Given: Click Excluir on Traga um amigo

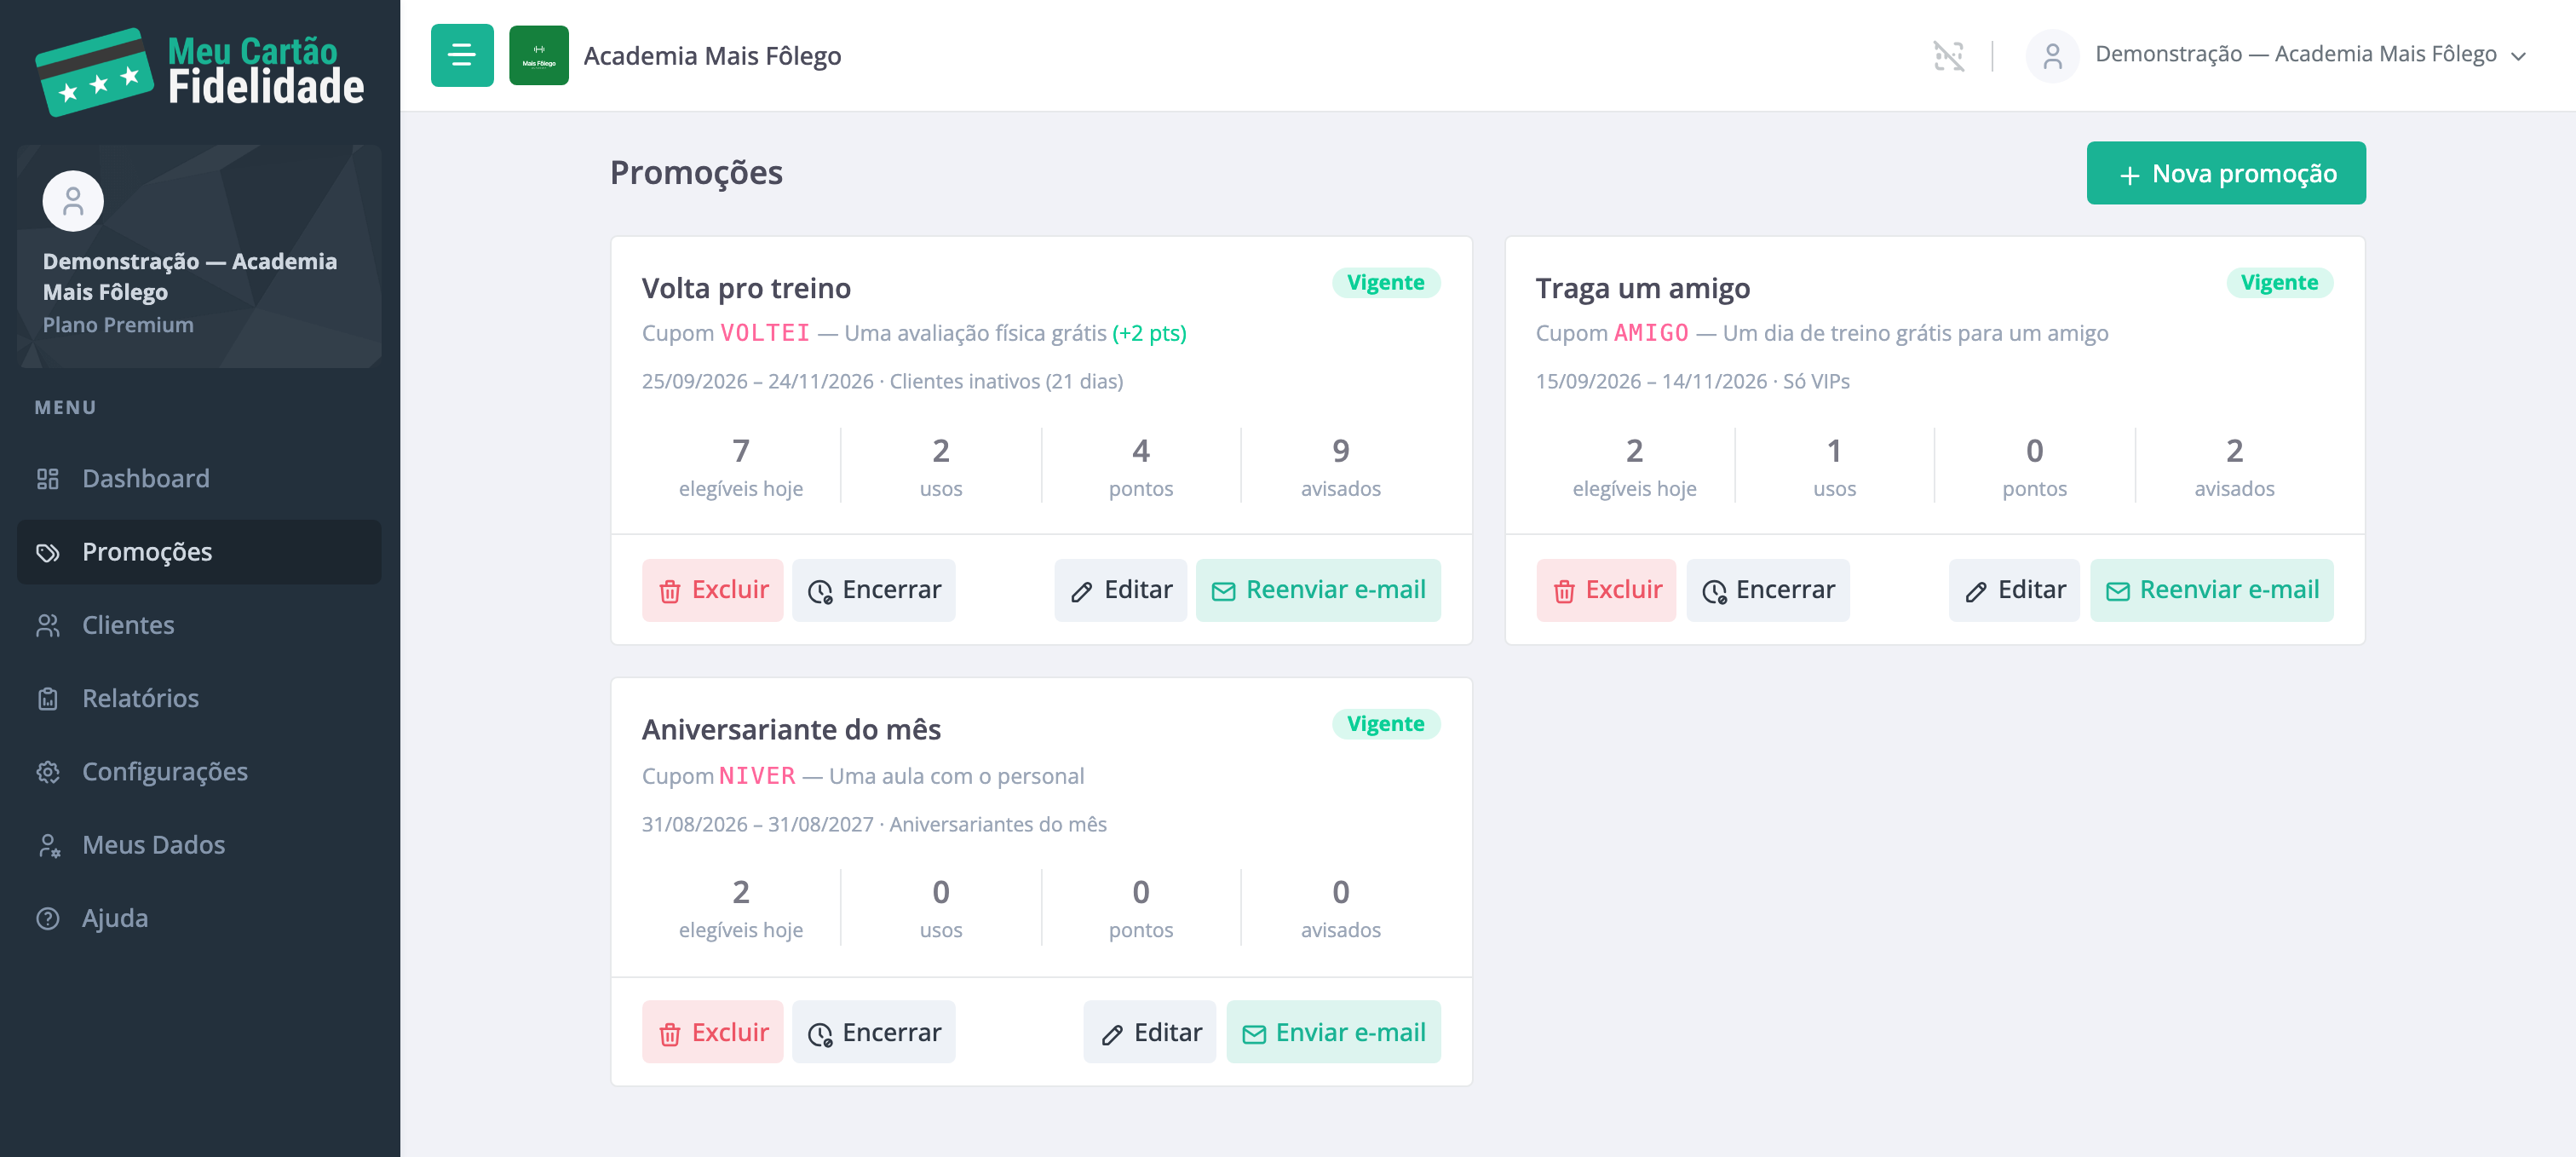Looking at the screenshot, I should [x=1606, y=590].
